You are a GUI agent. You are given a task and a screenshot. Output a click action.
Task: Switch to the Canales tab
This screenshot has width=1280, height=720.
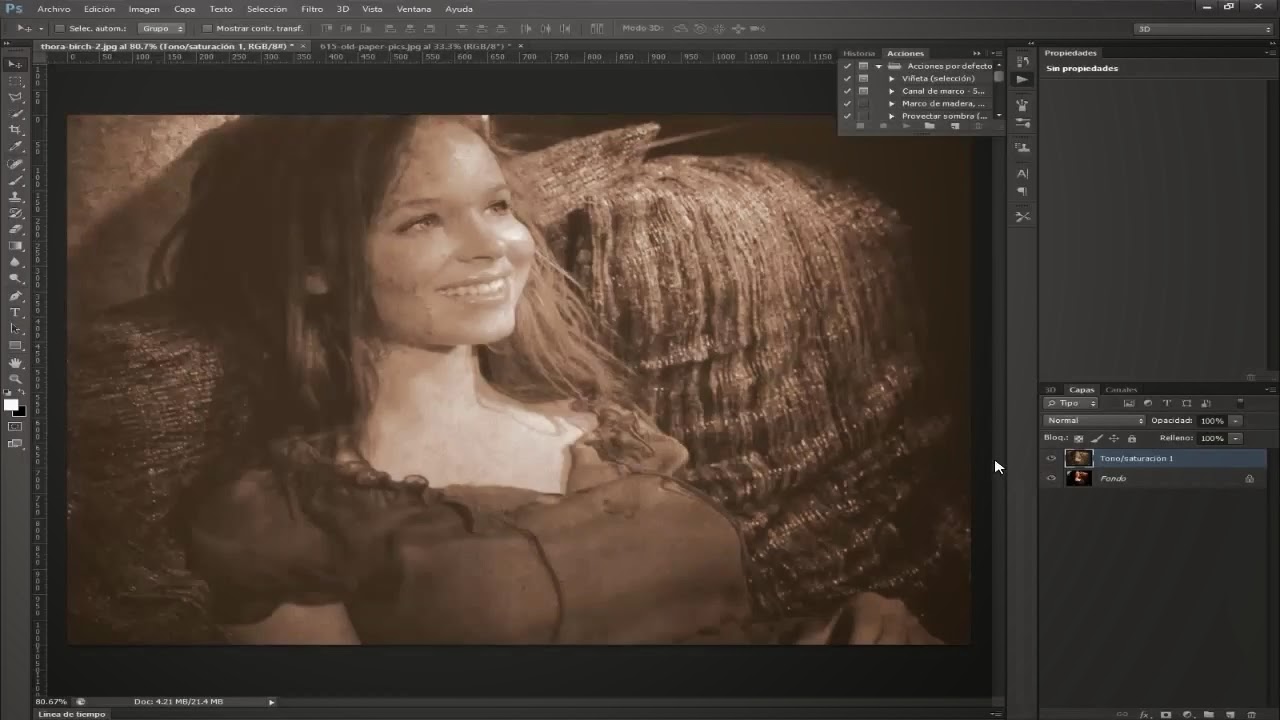tap(1121, 390)
